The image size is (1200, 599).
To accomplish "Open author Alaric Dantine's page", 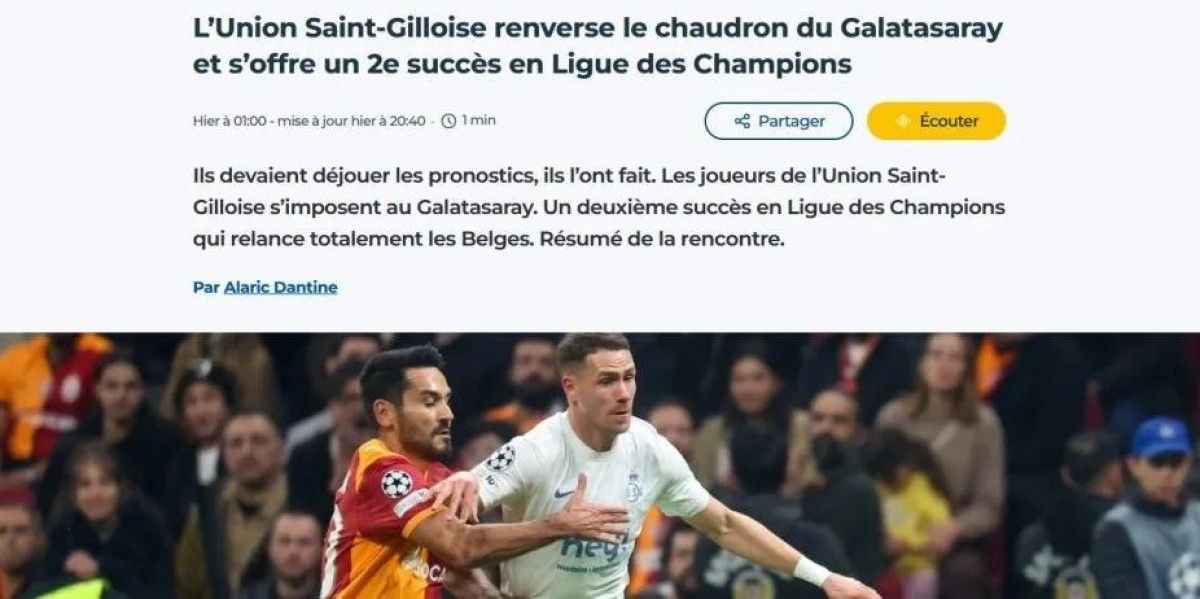I will [x=280, y=287].
